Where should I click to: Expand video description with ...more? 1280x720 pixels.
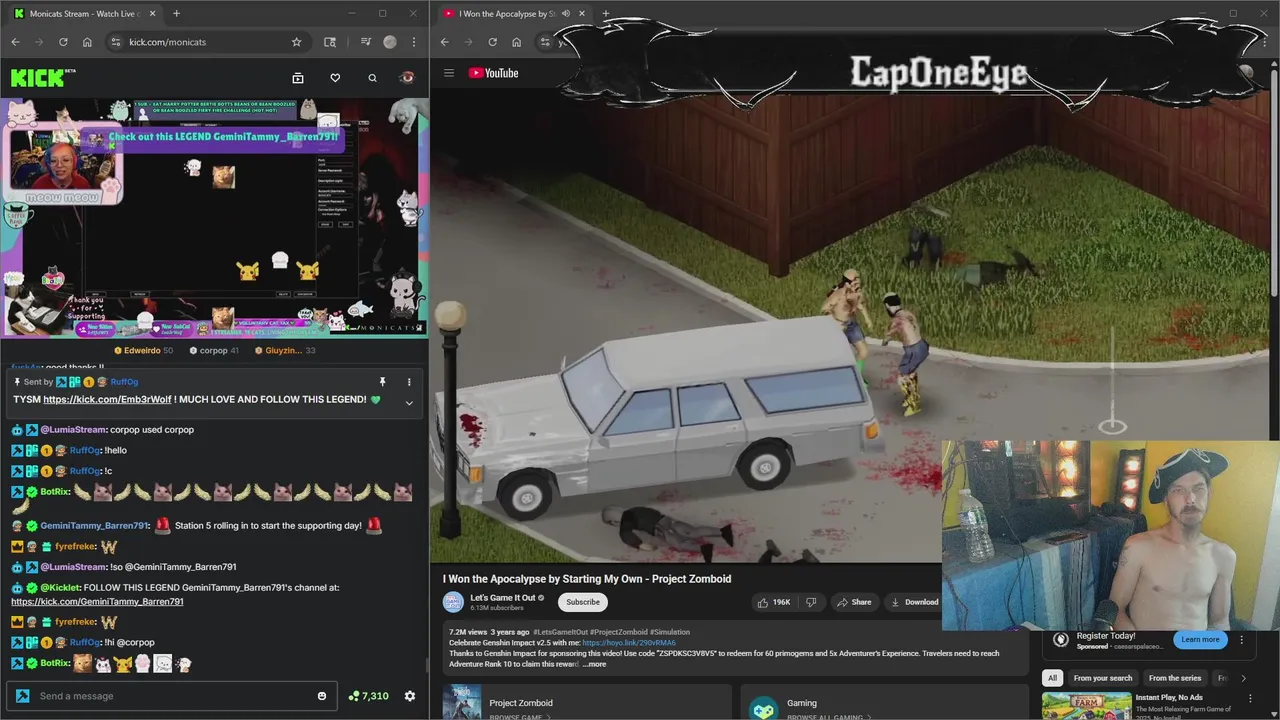pyautogui.click(x=594, y=664)
